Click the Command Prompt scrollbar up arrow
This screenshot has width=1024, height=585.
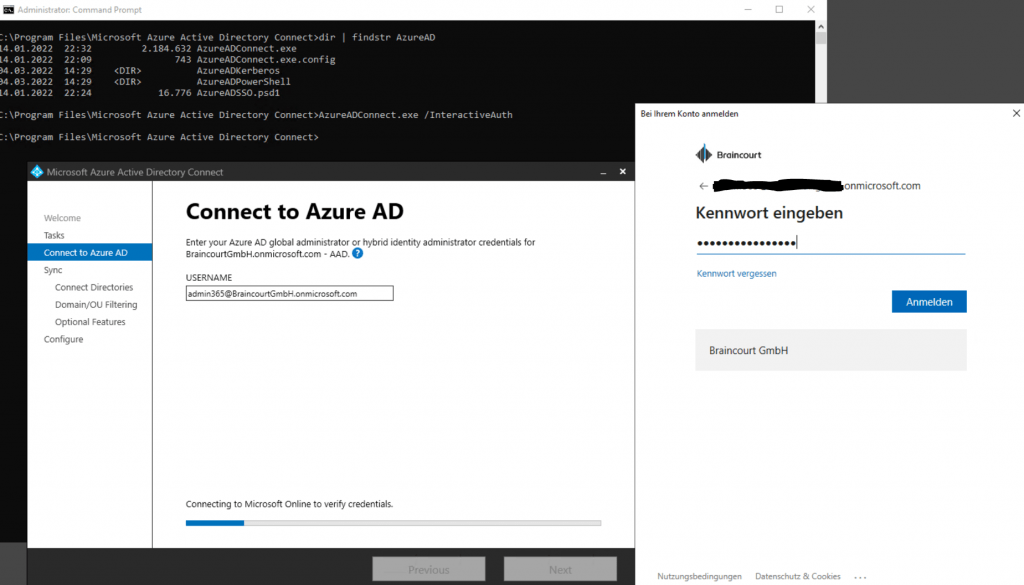(821, 26)
